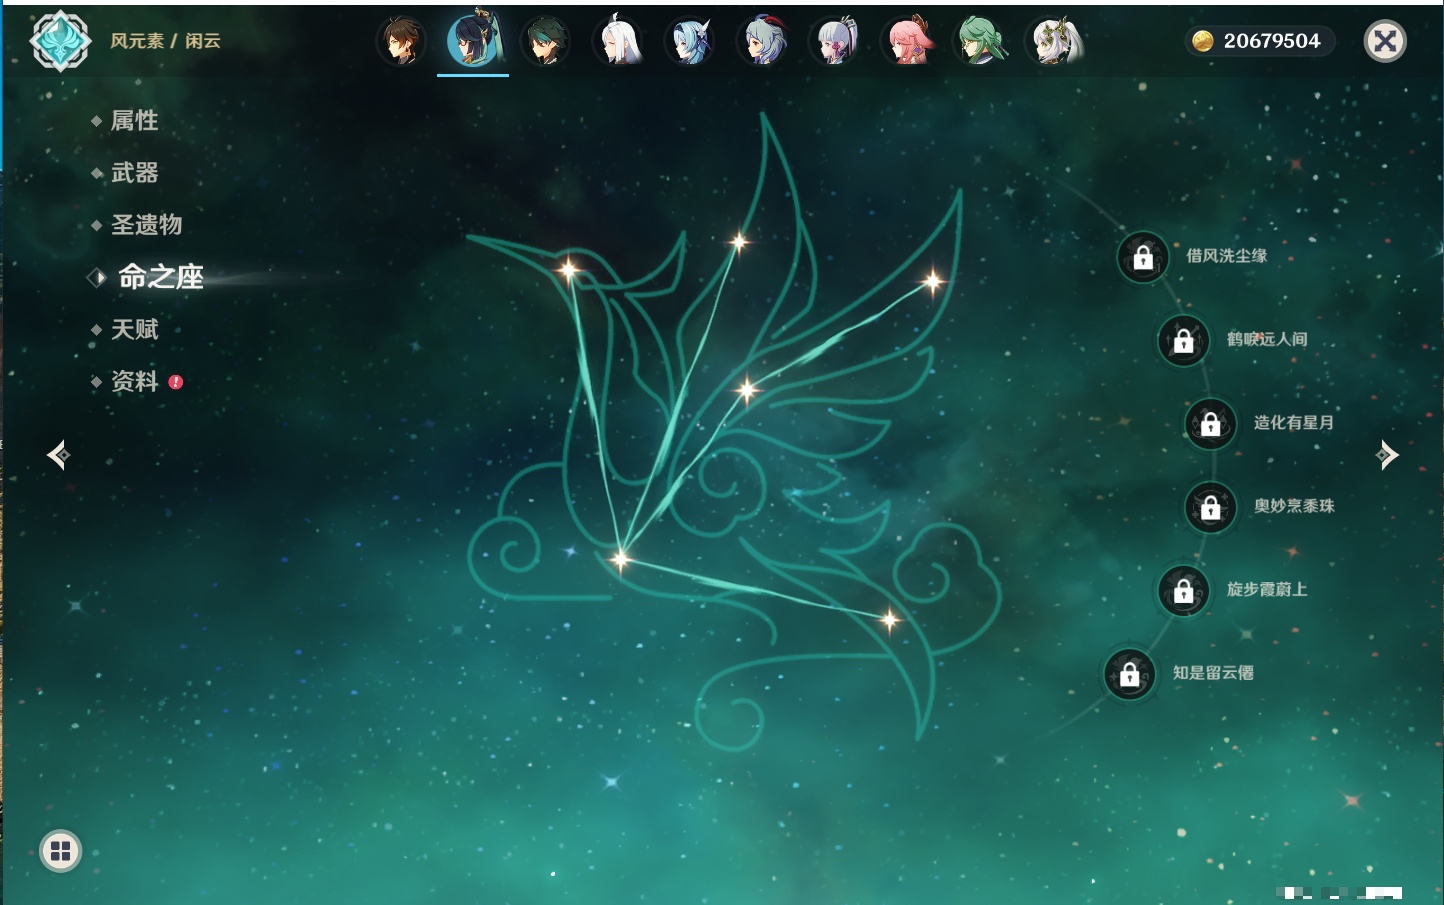Click the locked 借风洗尘缘 constellation icon
This screenshot has height=905, width=1444.
(1143, 258)
